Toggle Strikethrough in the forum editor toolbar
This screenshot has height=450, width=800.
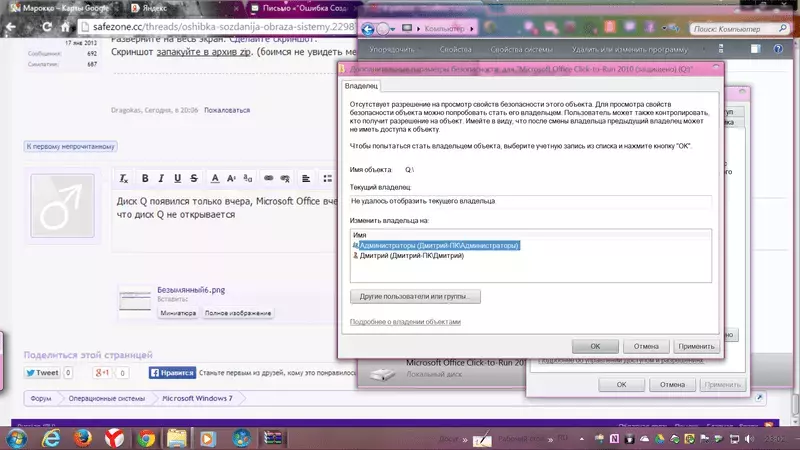[x=194, y=178]
